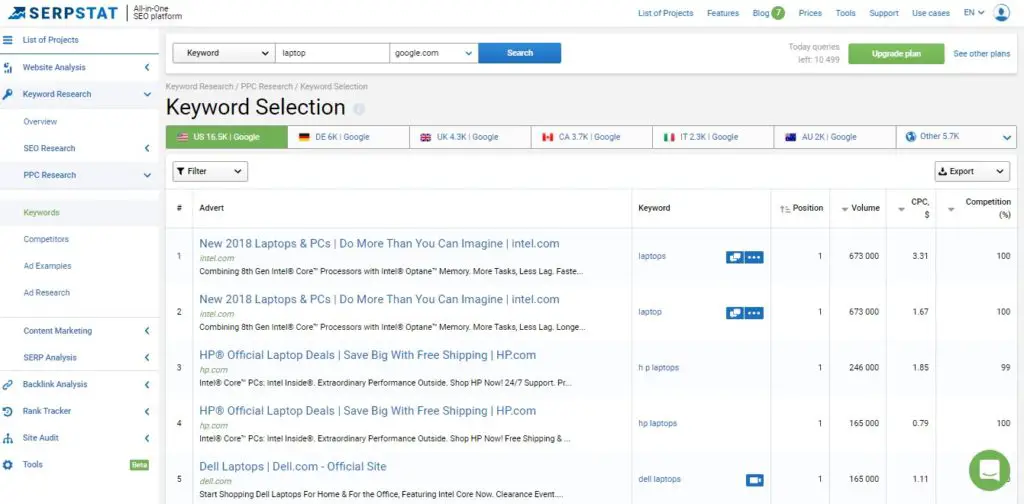Viewport: 1024px width, 504px height.
Task: Click the Website Analysis sidebar icon
Action: tap(8, 68)
